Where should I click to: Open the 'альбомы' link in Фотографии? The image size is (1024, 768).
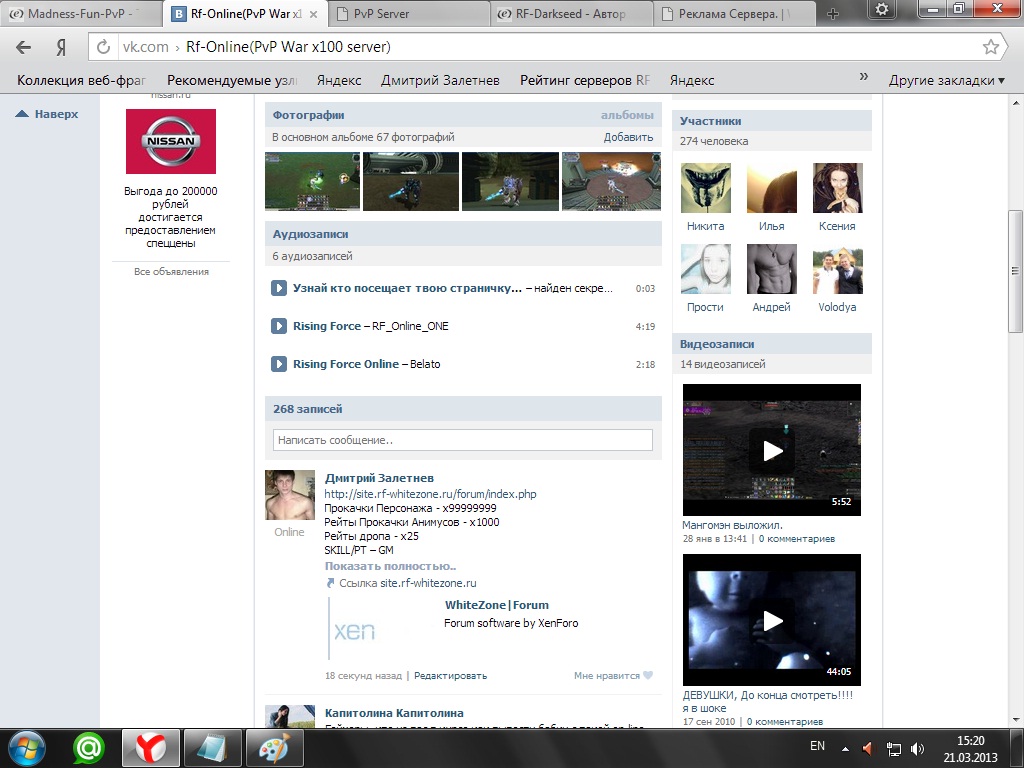[x=627, y=115]
